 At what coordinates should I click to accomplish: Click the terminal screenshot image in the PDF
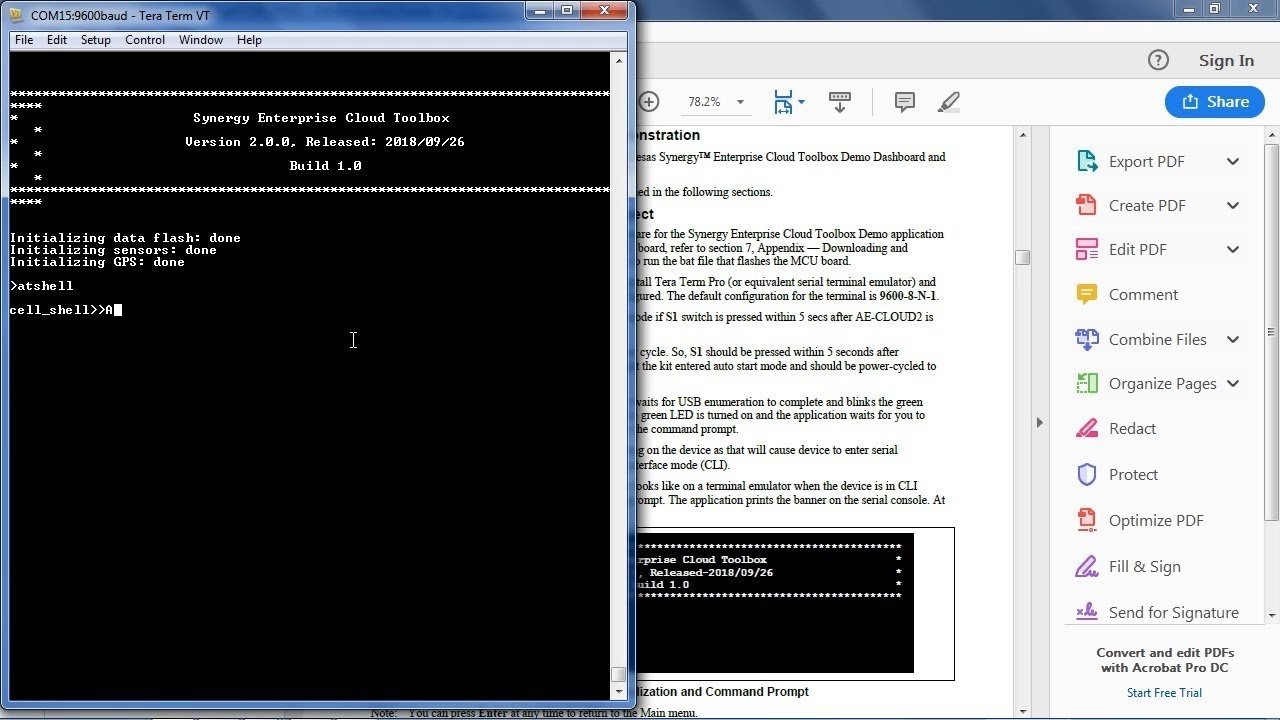click(775, 603)
